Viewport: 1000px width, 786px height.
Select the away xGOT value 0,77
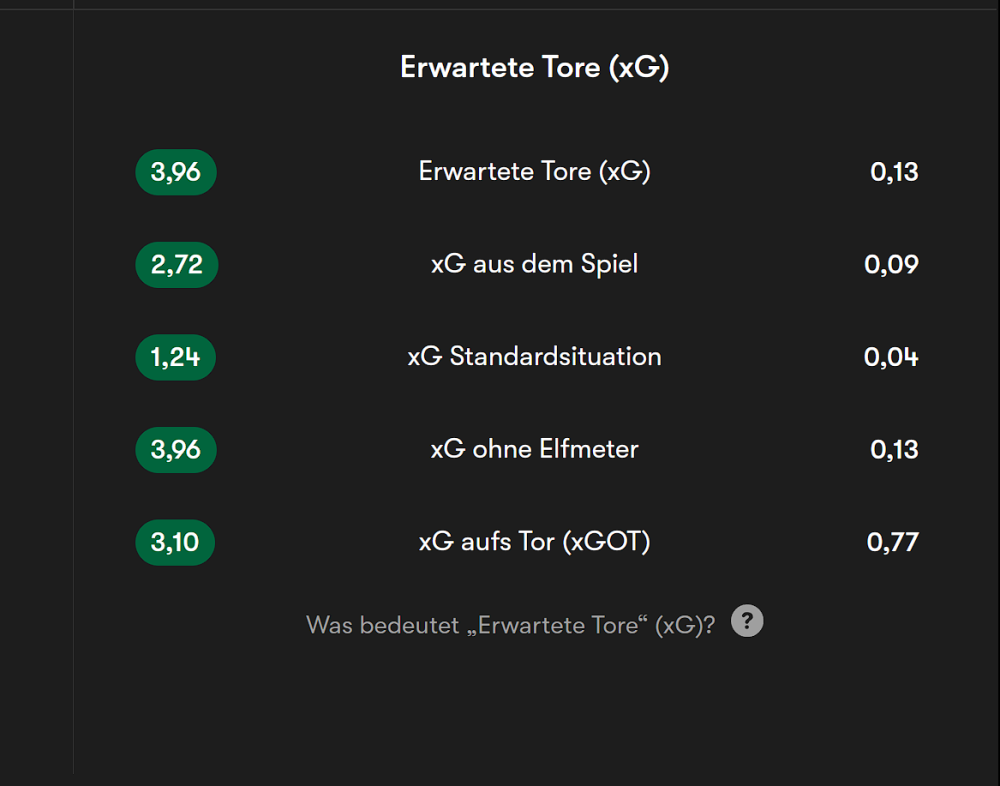point(892,542)
